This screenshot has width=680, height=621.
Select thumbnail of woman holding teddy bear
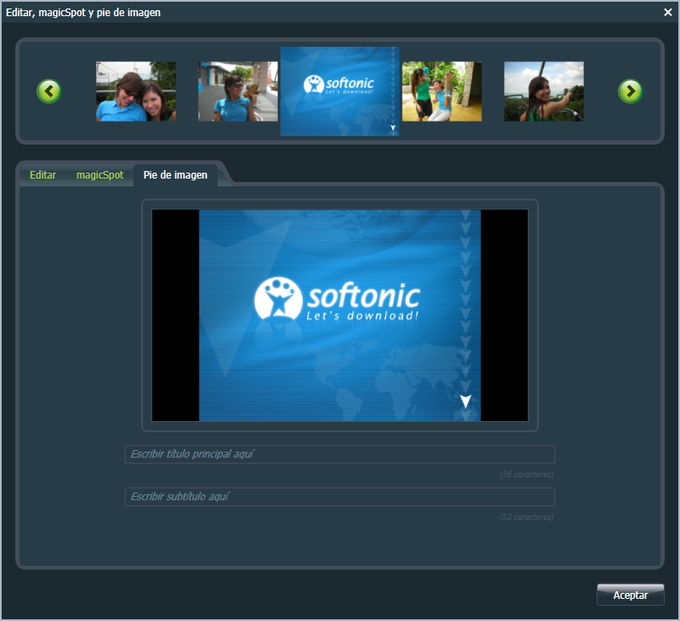[238, 91]
